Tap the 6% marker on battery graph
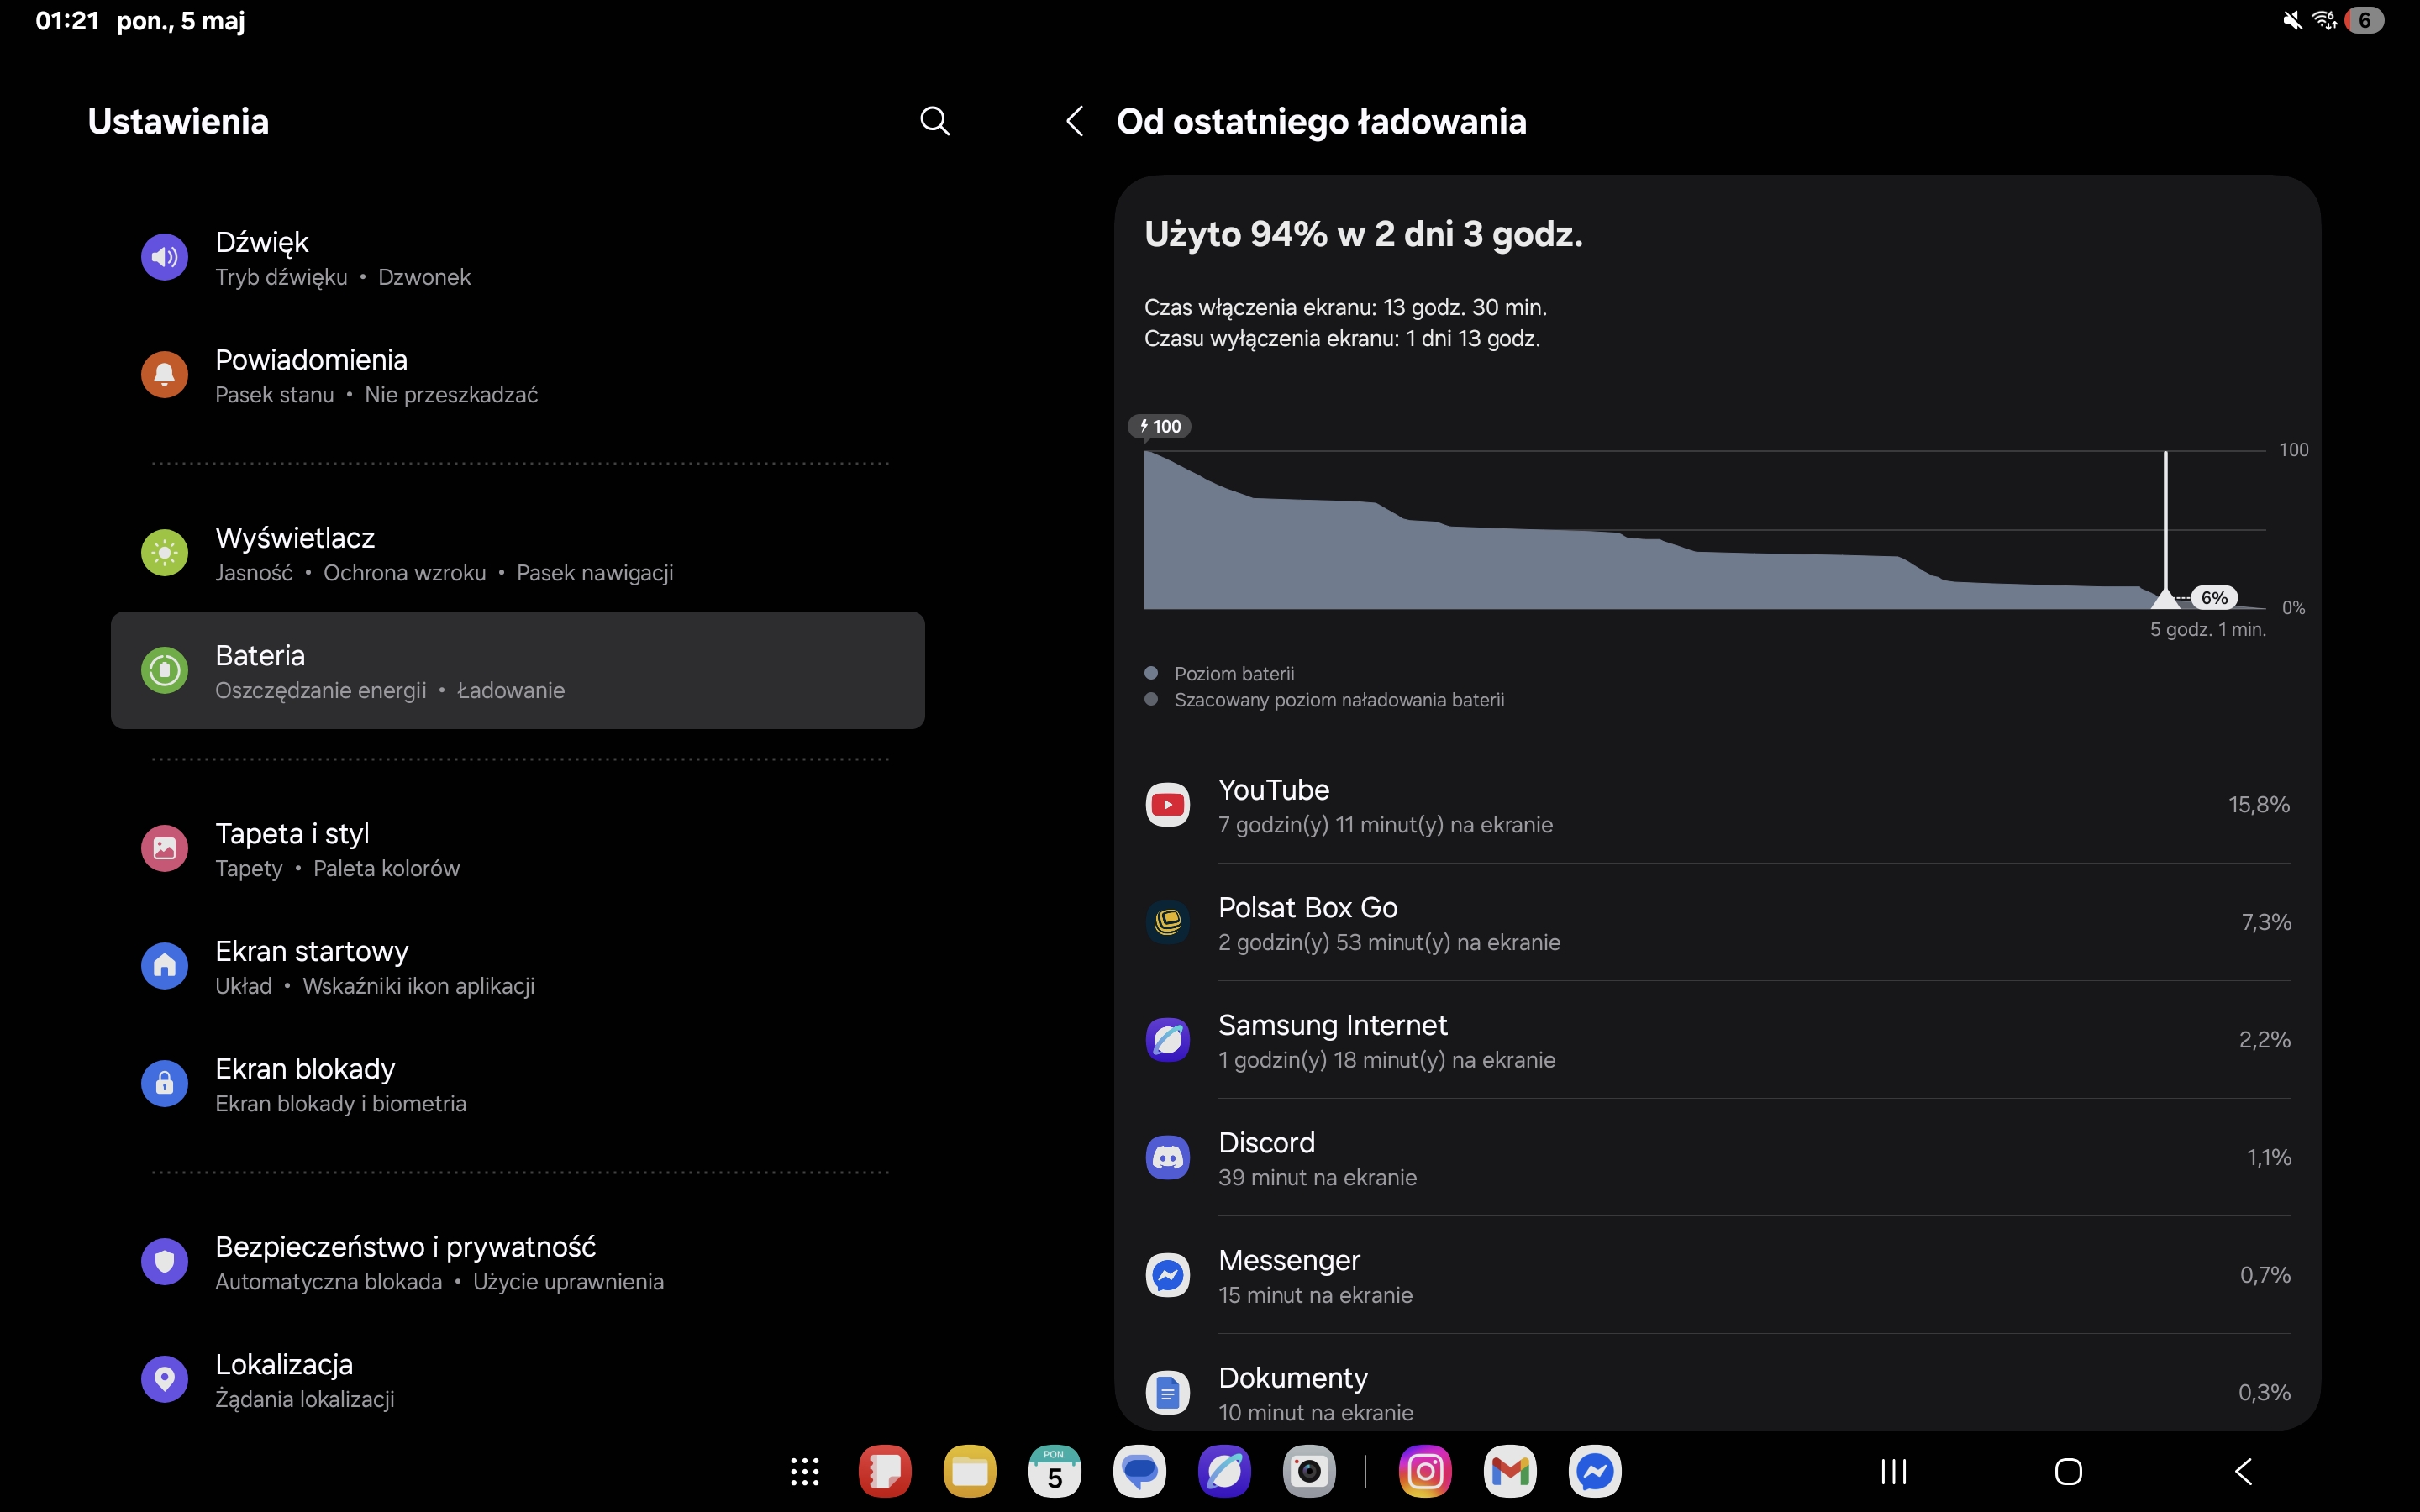 coord(2214,598)
